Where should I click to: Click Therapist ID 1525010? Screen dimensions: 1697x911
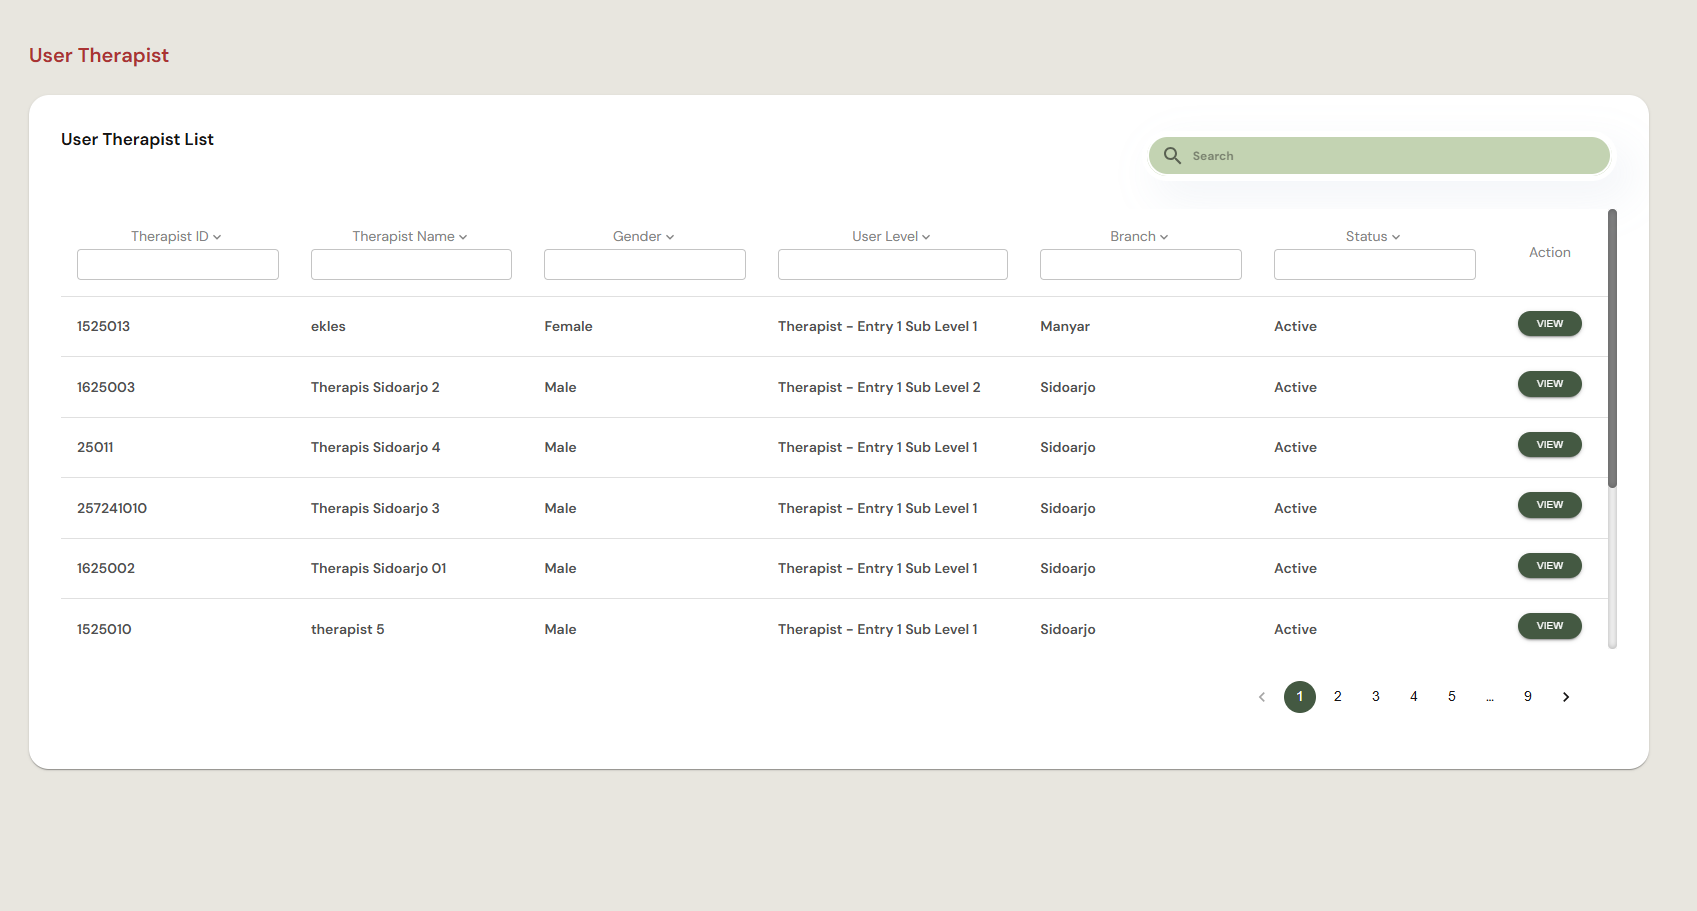(x=104, y=629)
